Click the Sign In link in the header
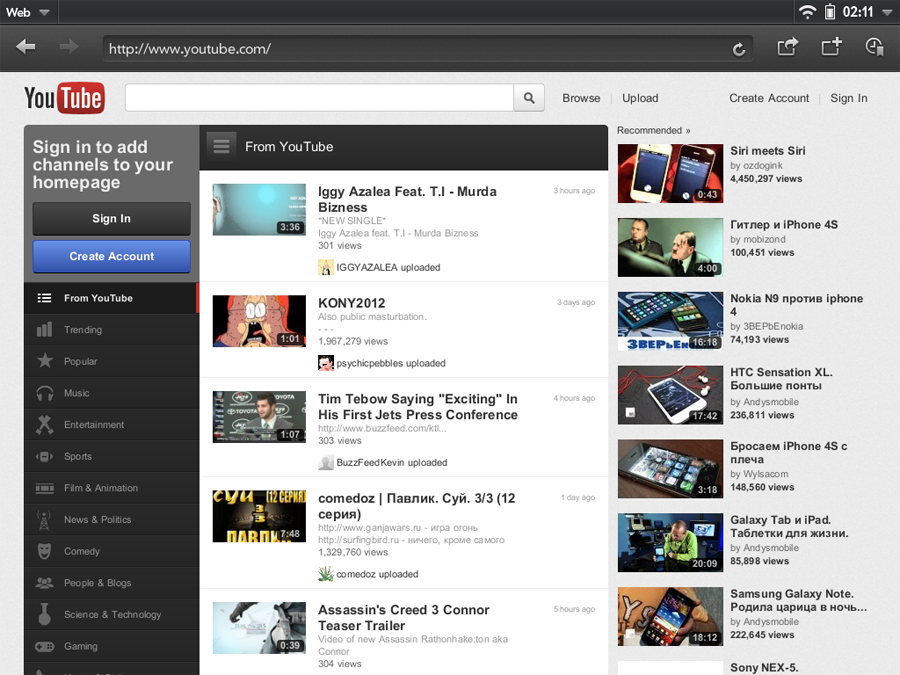 [848, 98]
